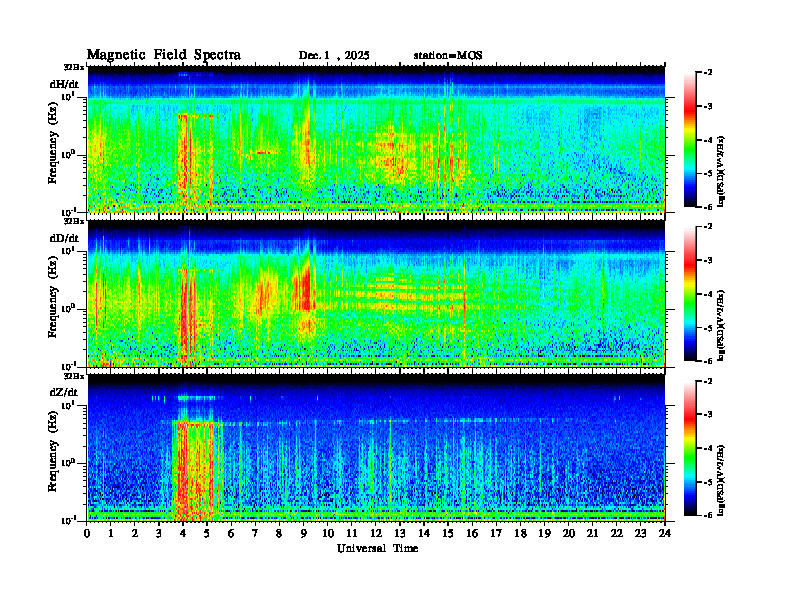Click hour '14' on Universal Time axis
The height and width of the screenshot is (612, 792).
click(424, 533)
